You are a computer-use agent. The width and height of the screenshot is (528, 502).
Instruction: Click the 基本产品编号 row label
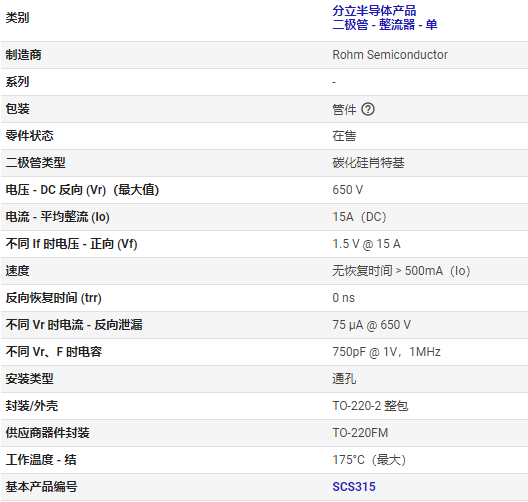[41, 487]
